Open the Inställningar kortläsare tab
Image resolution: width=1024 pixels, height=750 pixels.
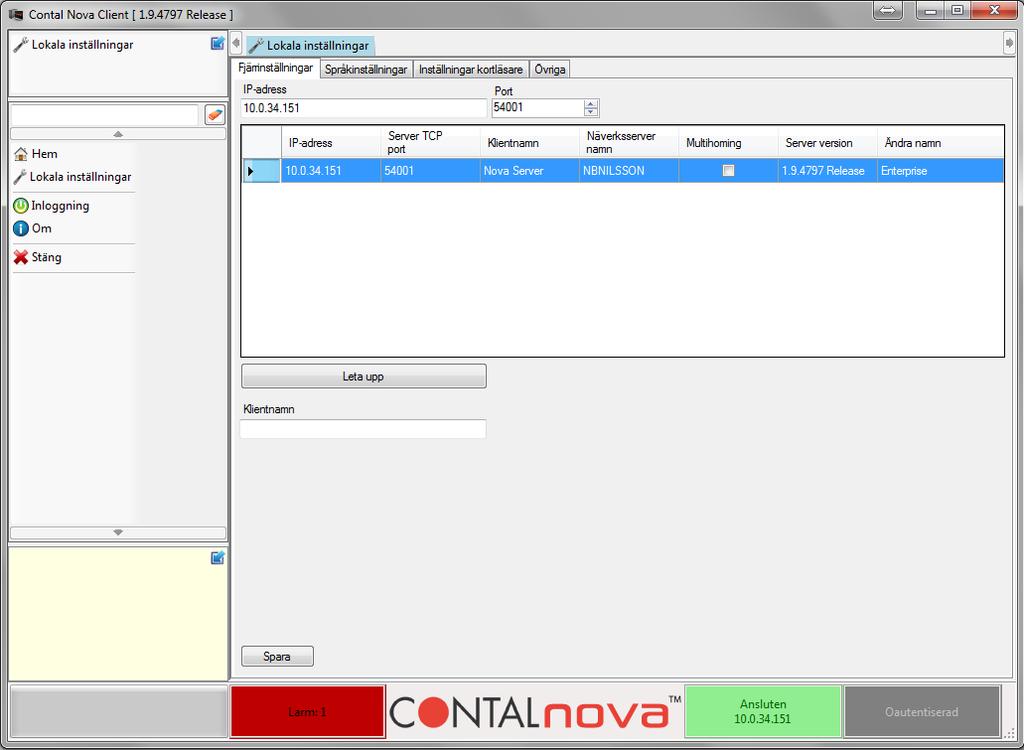471,69
